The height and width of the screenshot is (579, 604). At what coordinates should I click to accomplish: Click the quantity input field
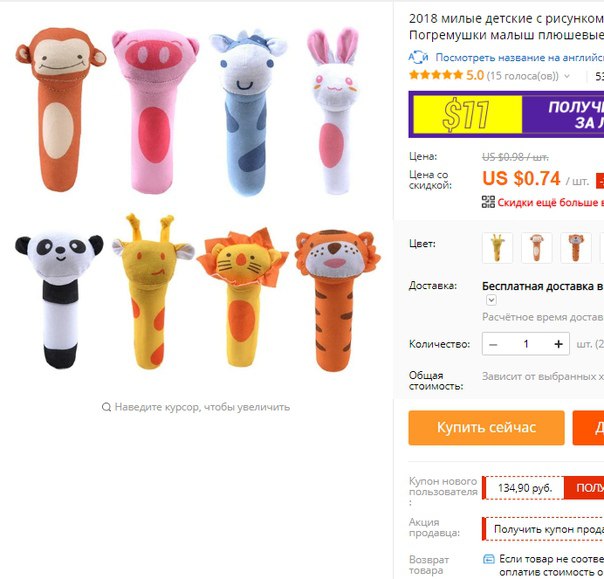pyautogui.click(x=526, y=344)
